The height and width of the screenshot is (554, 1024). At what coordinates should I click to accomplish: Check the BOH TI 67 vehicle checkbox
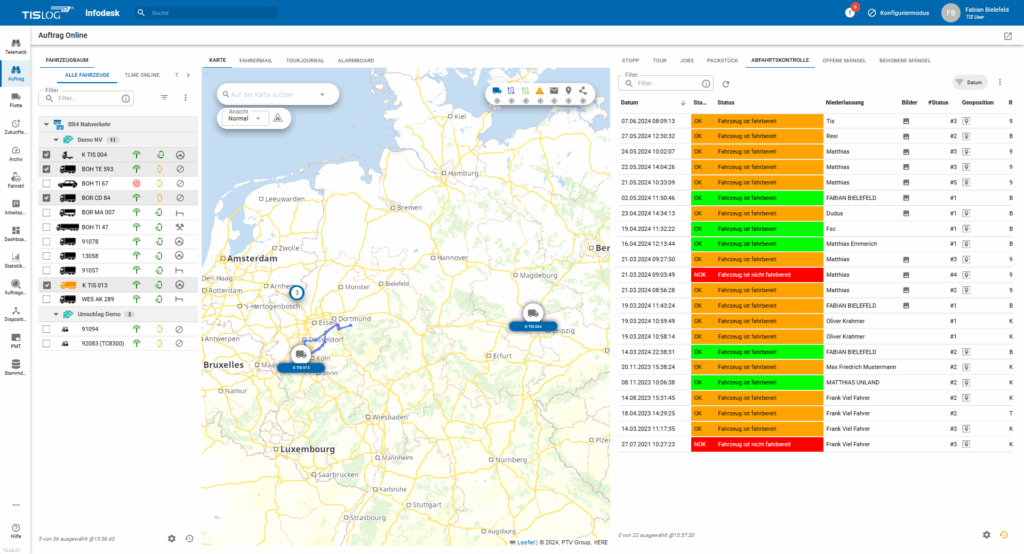coord(47,184)
